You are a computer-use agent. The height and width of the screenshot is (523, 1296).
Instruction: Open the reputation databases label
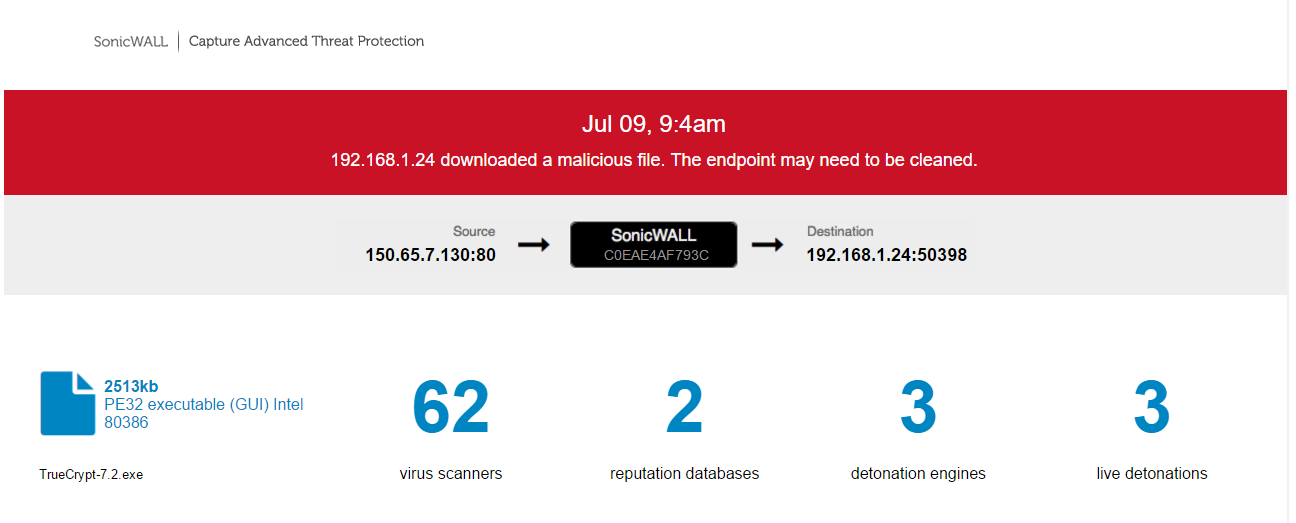pos(684,473)
